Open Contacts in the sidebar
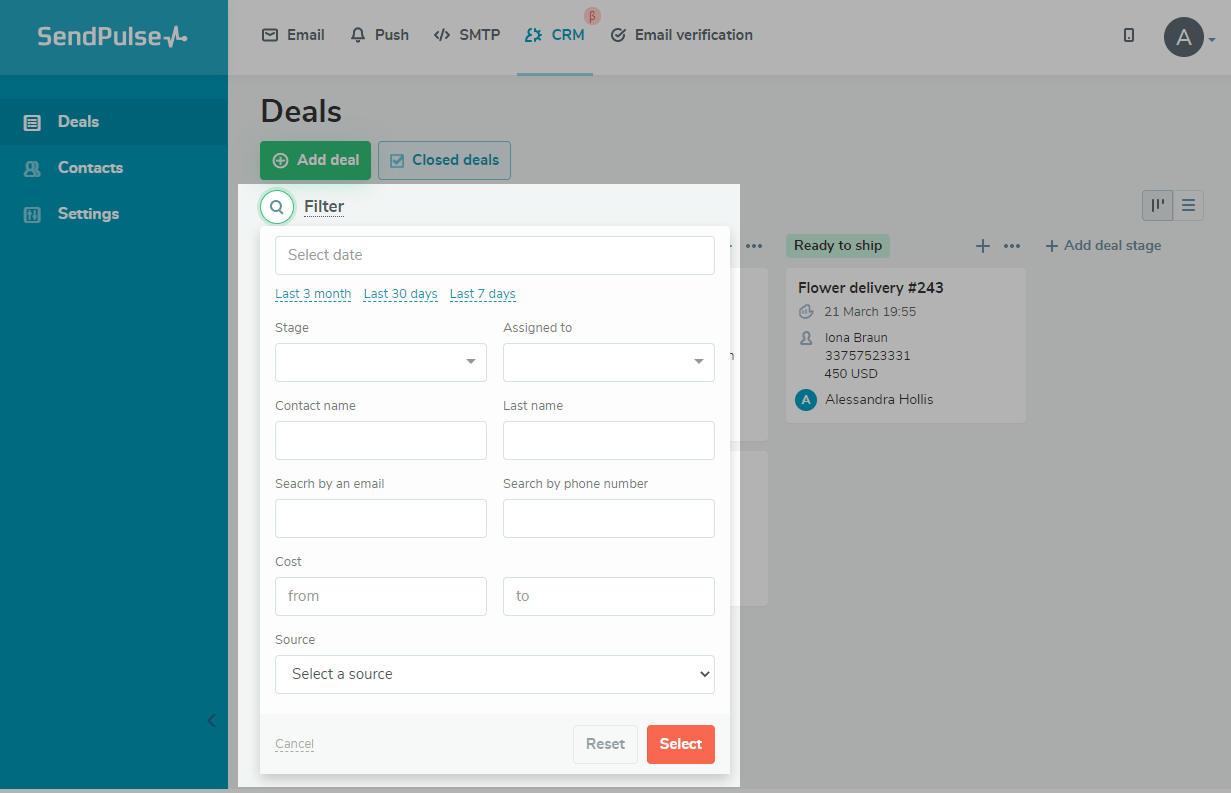Viewport: 1231px width, 793px height. pyautogui.click(x=90, y=168)
